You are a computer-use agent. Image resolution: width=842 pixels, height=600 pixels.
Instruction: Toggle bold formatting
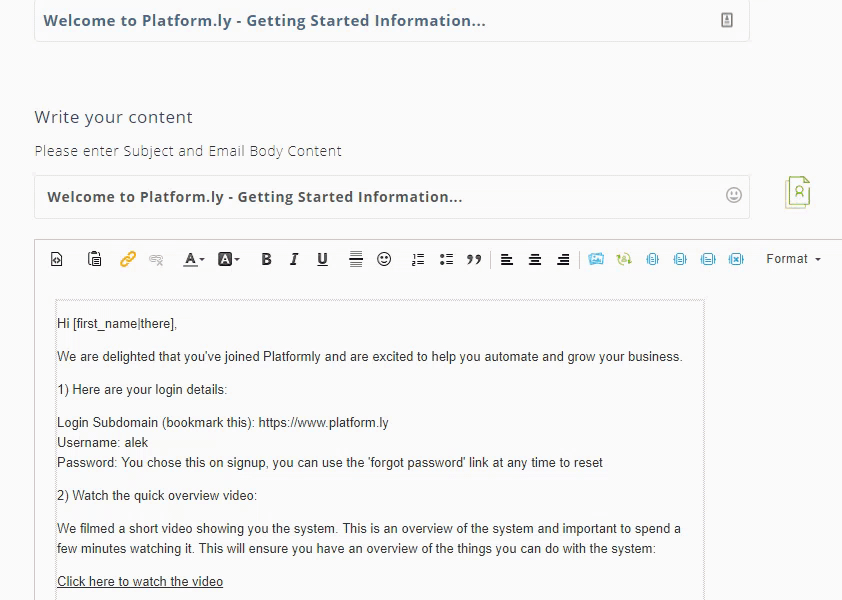266,259
